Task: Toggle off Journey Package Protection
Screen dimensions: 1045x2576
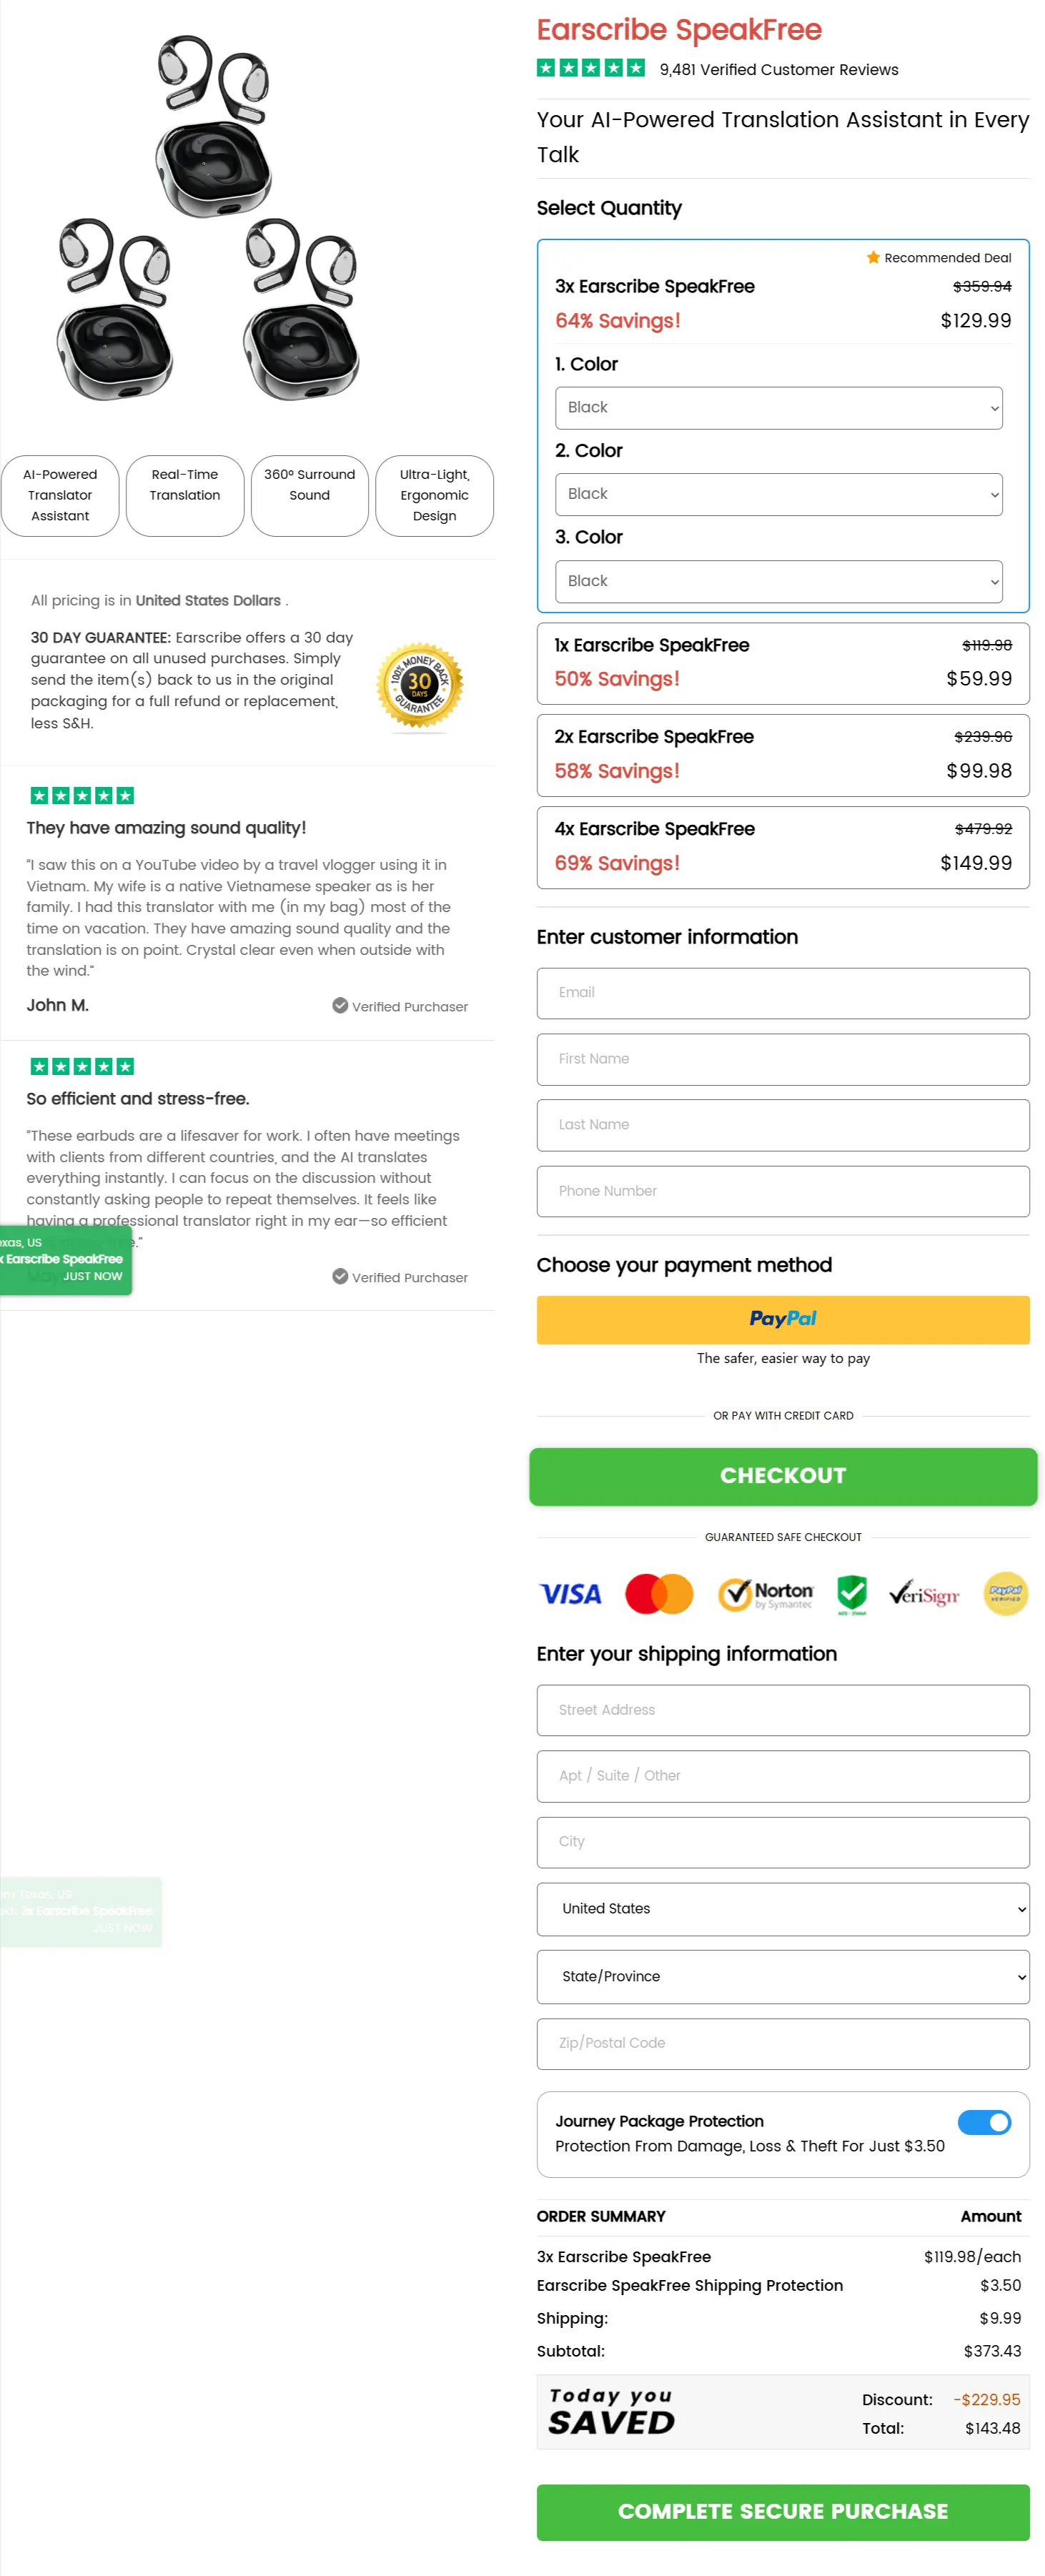Action: (x=985, y=2122)
